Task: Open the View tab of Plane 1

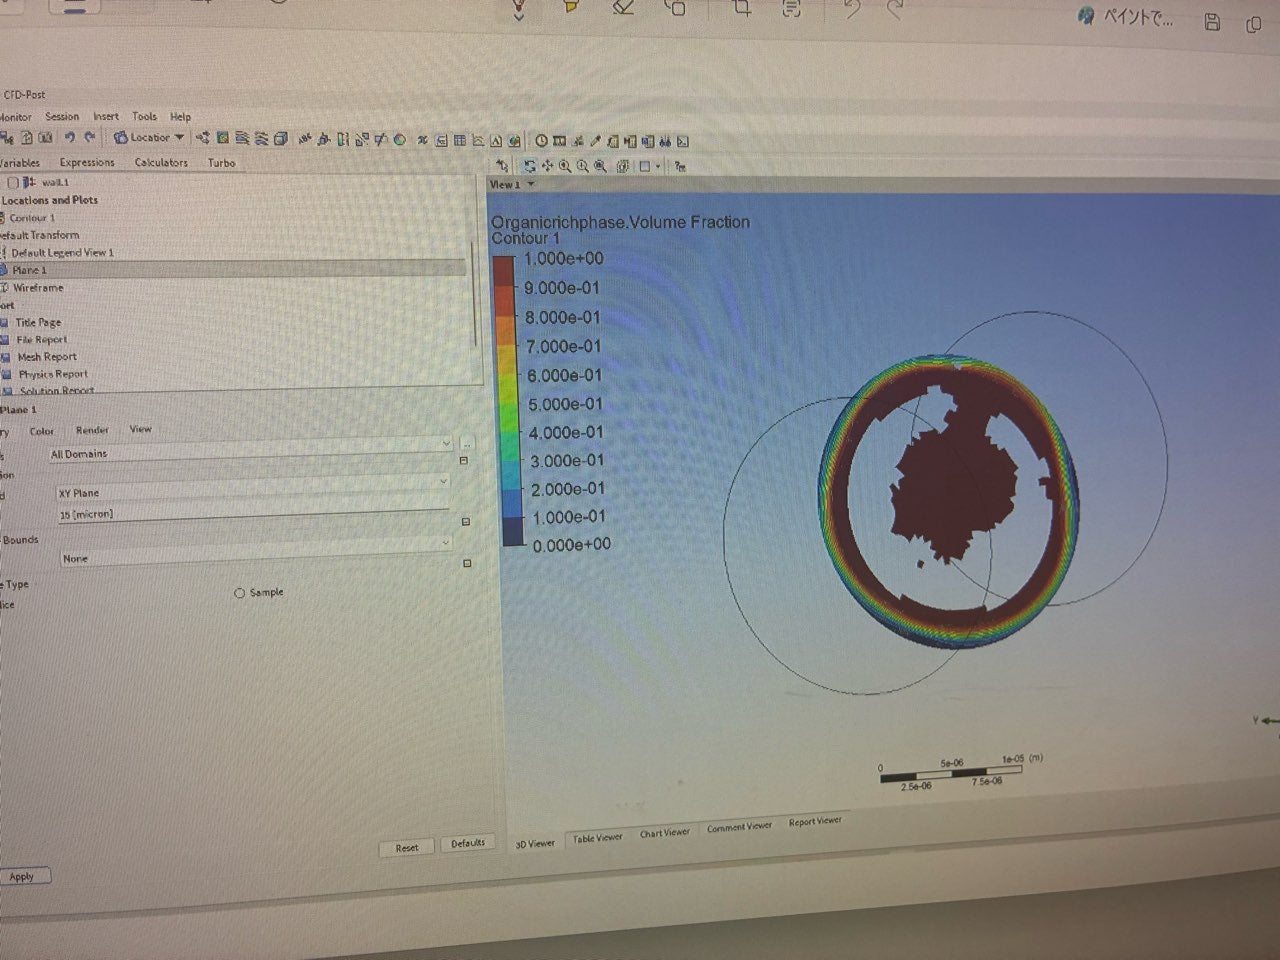Action: coord(140,429)
